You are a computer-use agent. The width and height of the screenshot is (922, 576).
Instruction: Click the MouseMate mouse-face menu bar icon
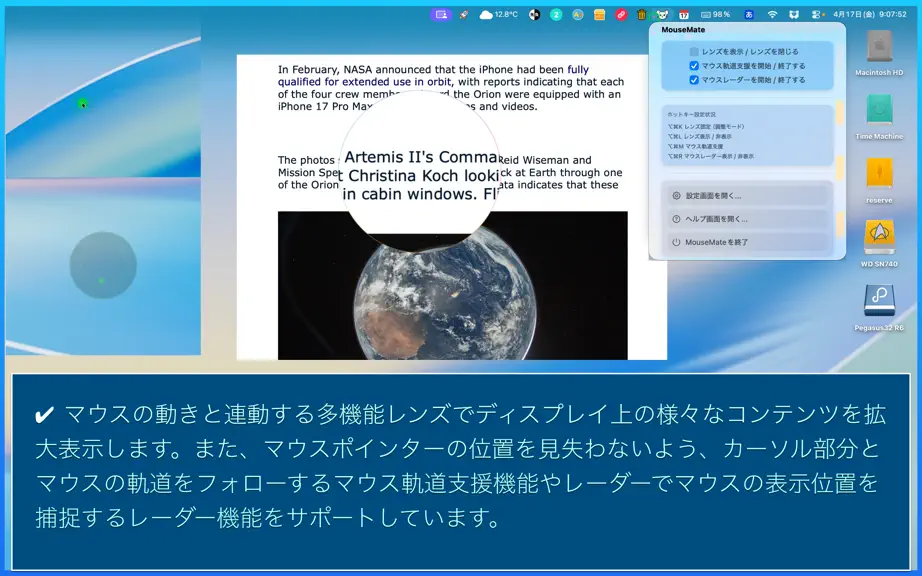pos(663,15)
